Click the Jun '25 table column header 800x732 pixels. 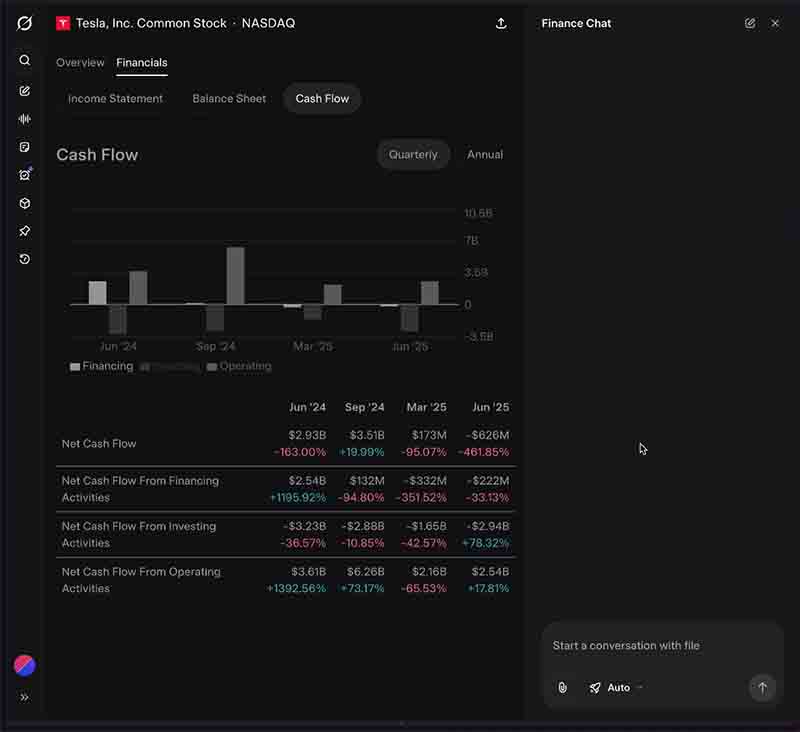490,407
